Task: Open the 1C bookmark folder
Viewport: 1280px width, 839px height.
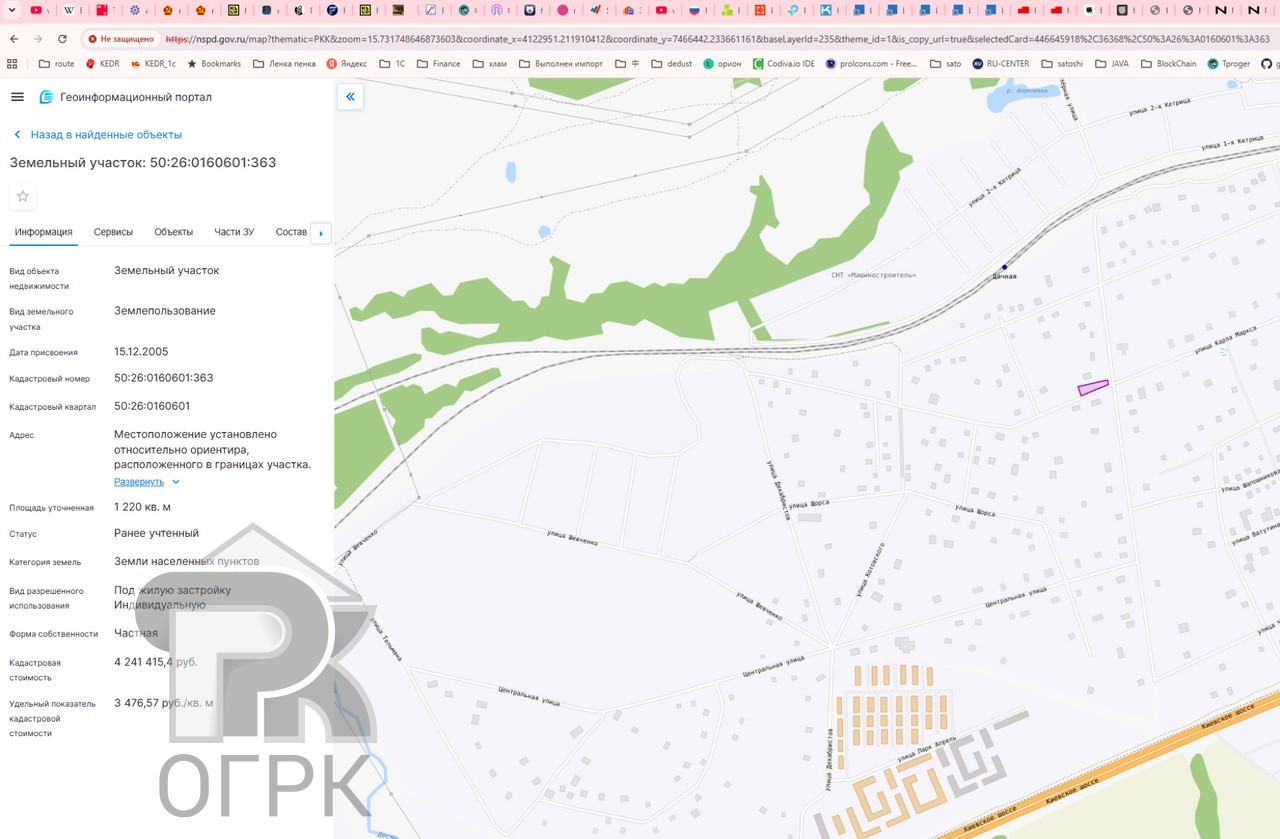Action: click(392, 63)
